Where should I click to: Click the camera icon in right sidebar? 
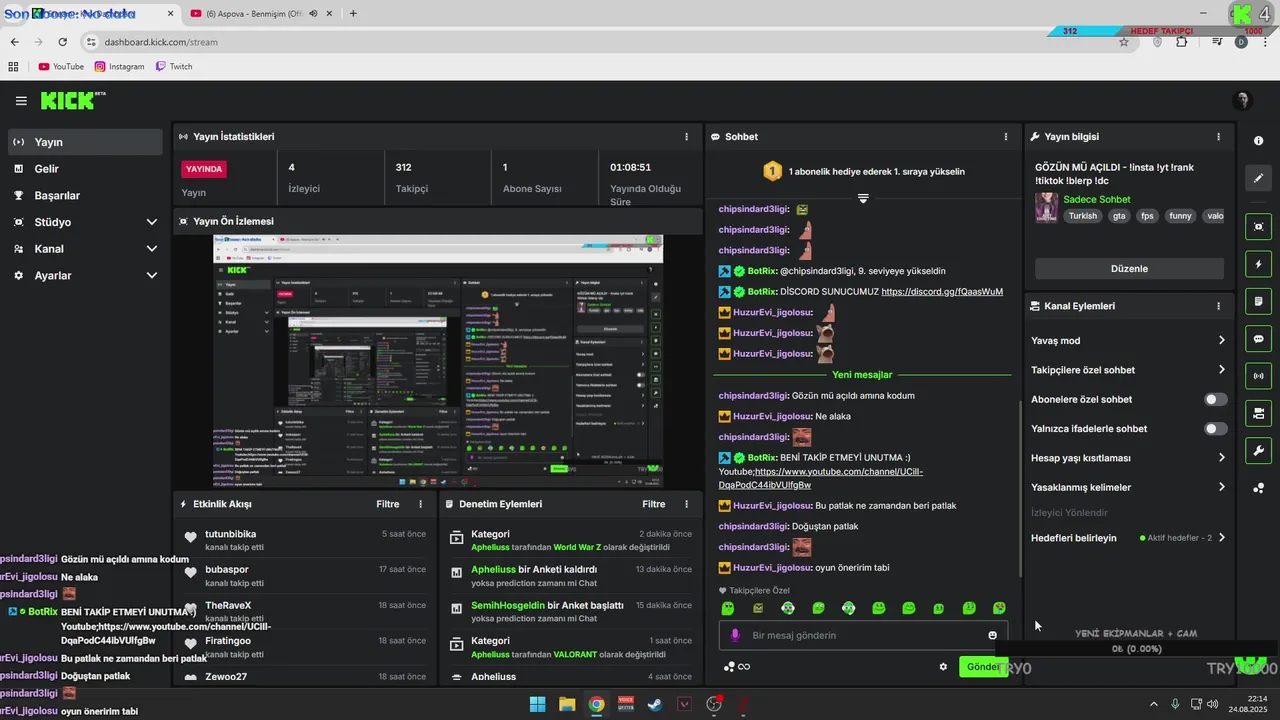click(x=1258, y=413)
